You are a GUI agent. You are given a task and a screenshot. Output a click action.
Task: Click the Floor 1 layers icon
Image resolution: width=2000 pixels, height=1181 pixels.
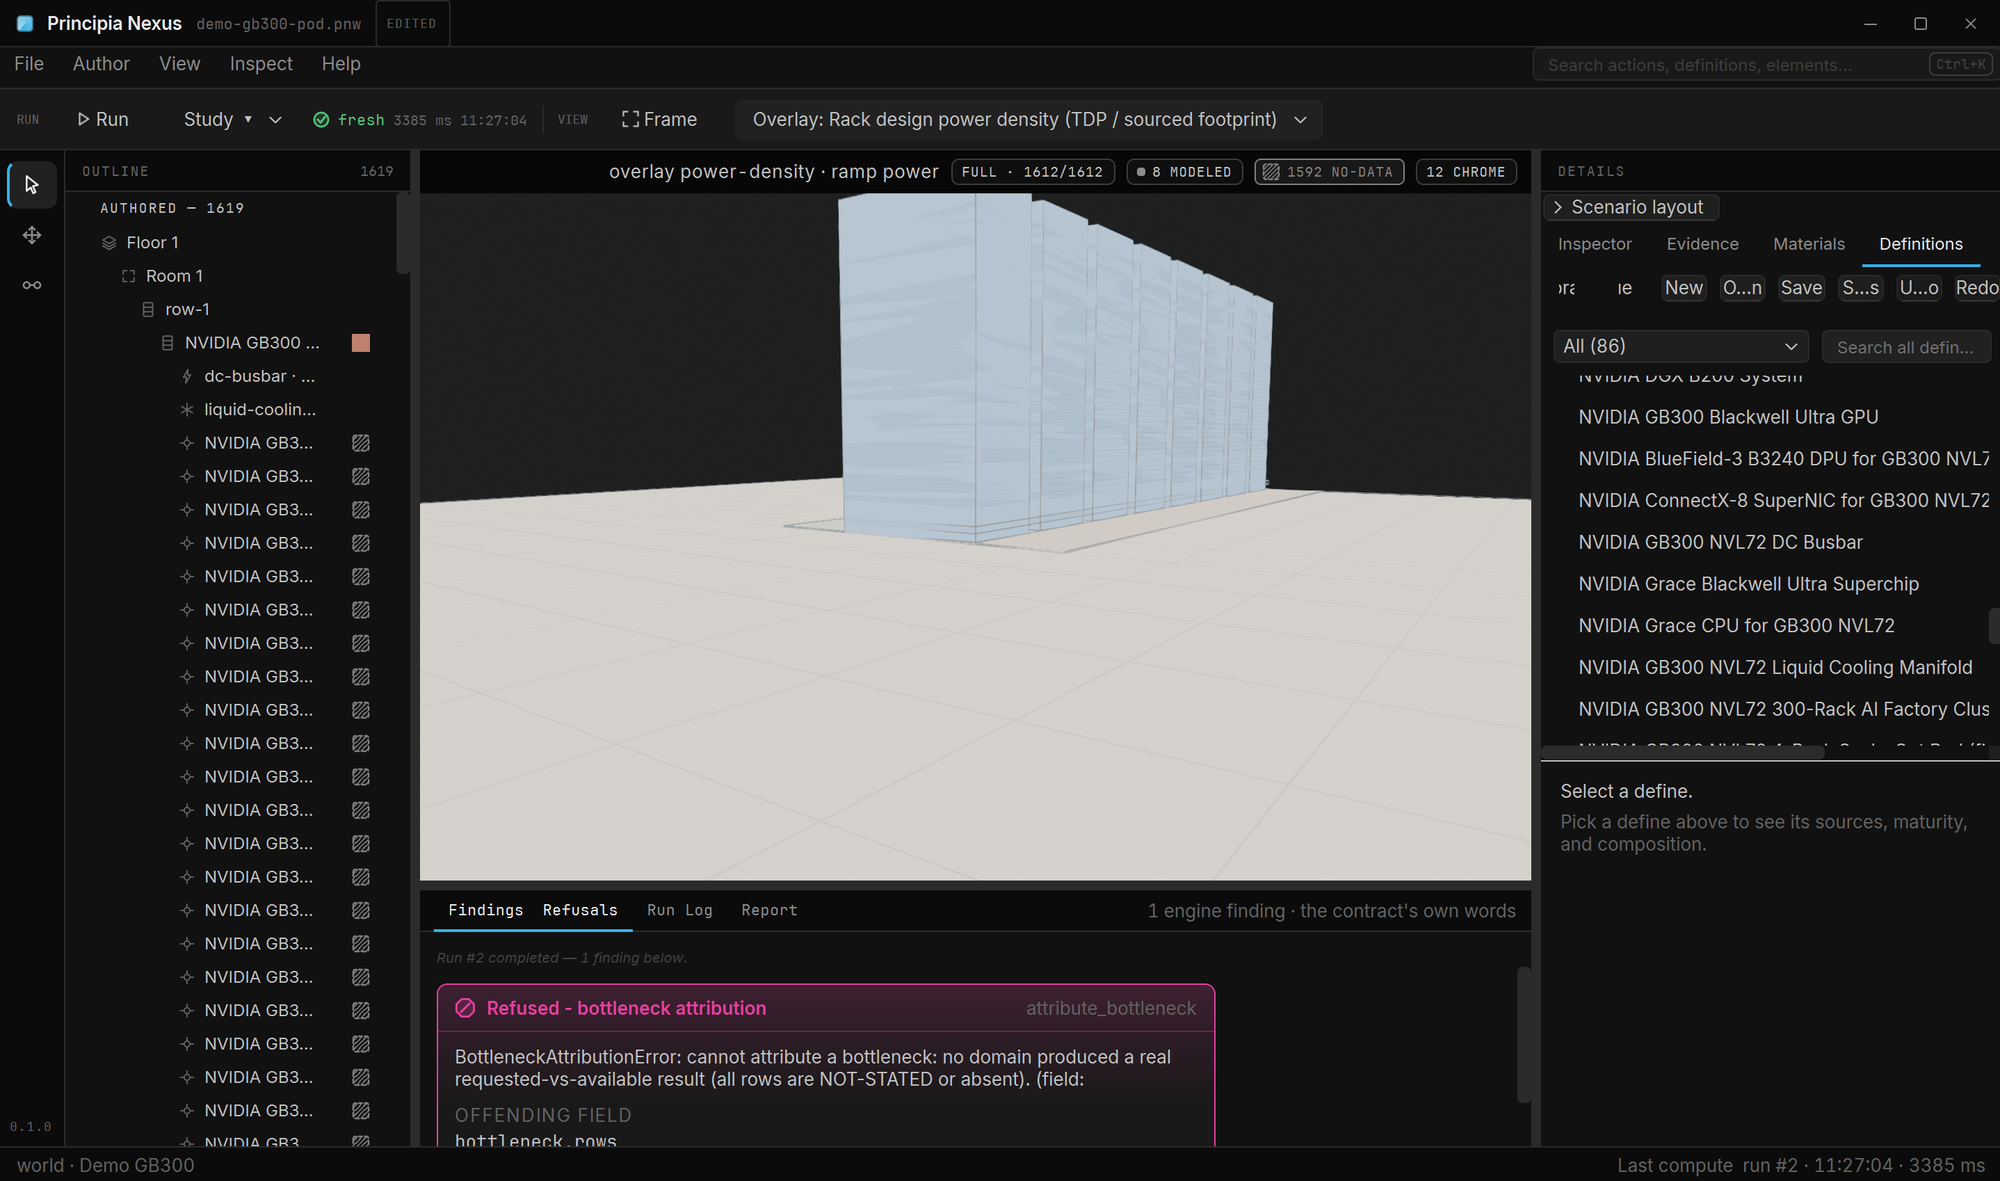[109, 243]
